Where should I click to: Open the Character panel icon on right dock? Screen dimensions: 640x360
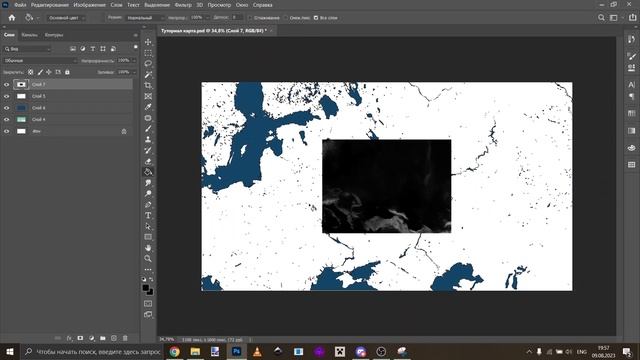(x=631, y=84)
